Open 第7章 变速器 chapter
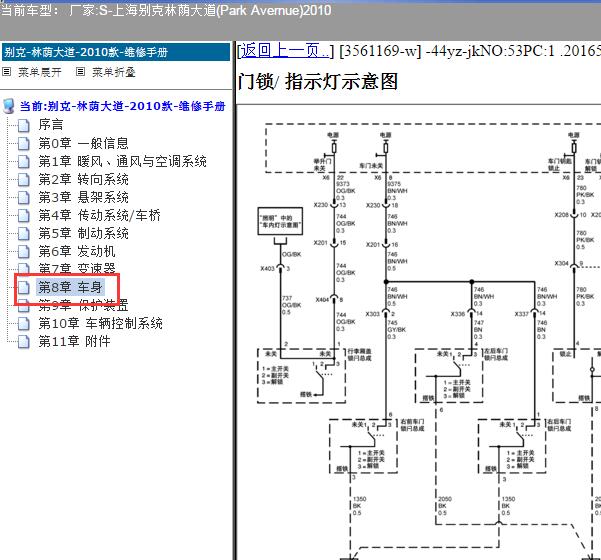 77,268
